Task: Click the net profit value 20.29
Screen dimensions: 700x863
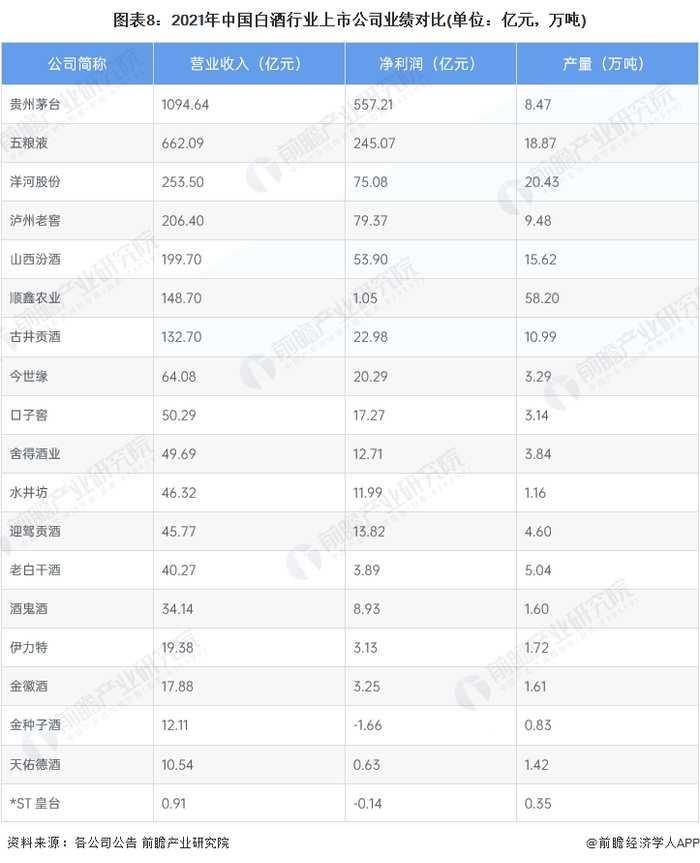Action: (370, 376)
